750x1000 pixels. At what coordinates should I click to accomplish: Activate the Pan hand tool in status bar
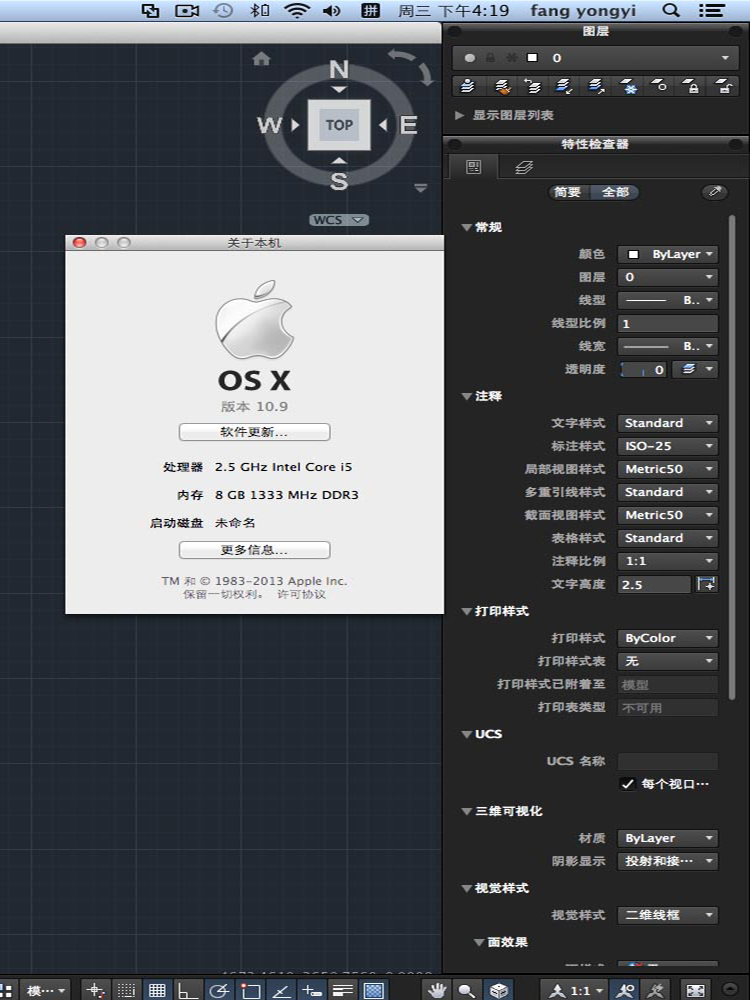(x=437, y=990)
